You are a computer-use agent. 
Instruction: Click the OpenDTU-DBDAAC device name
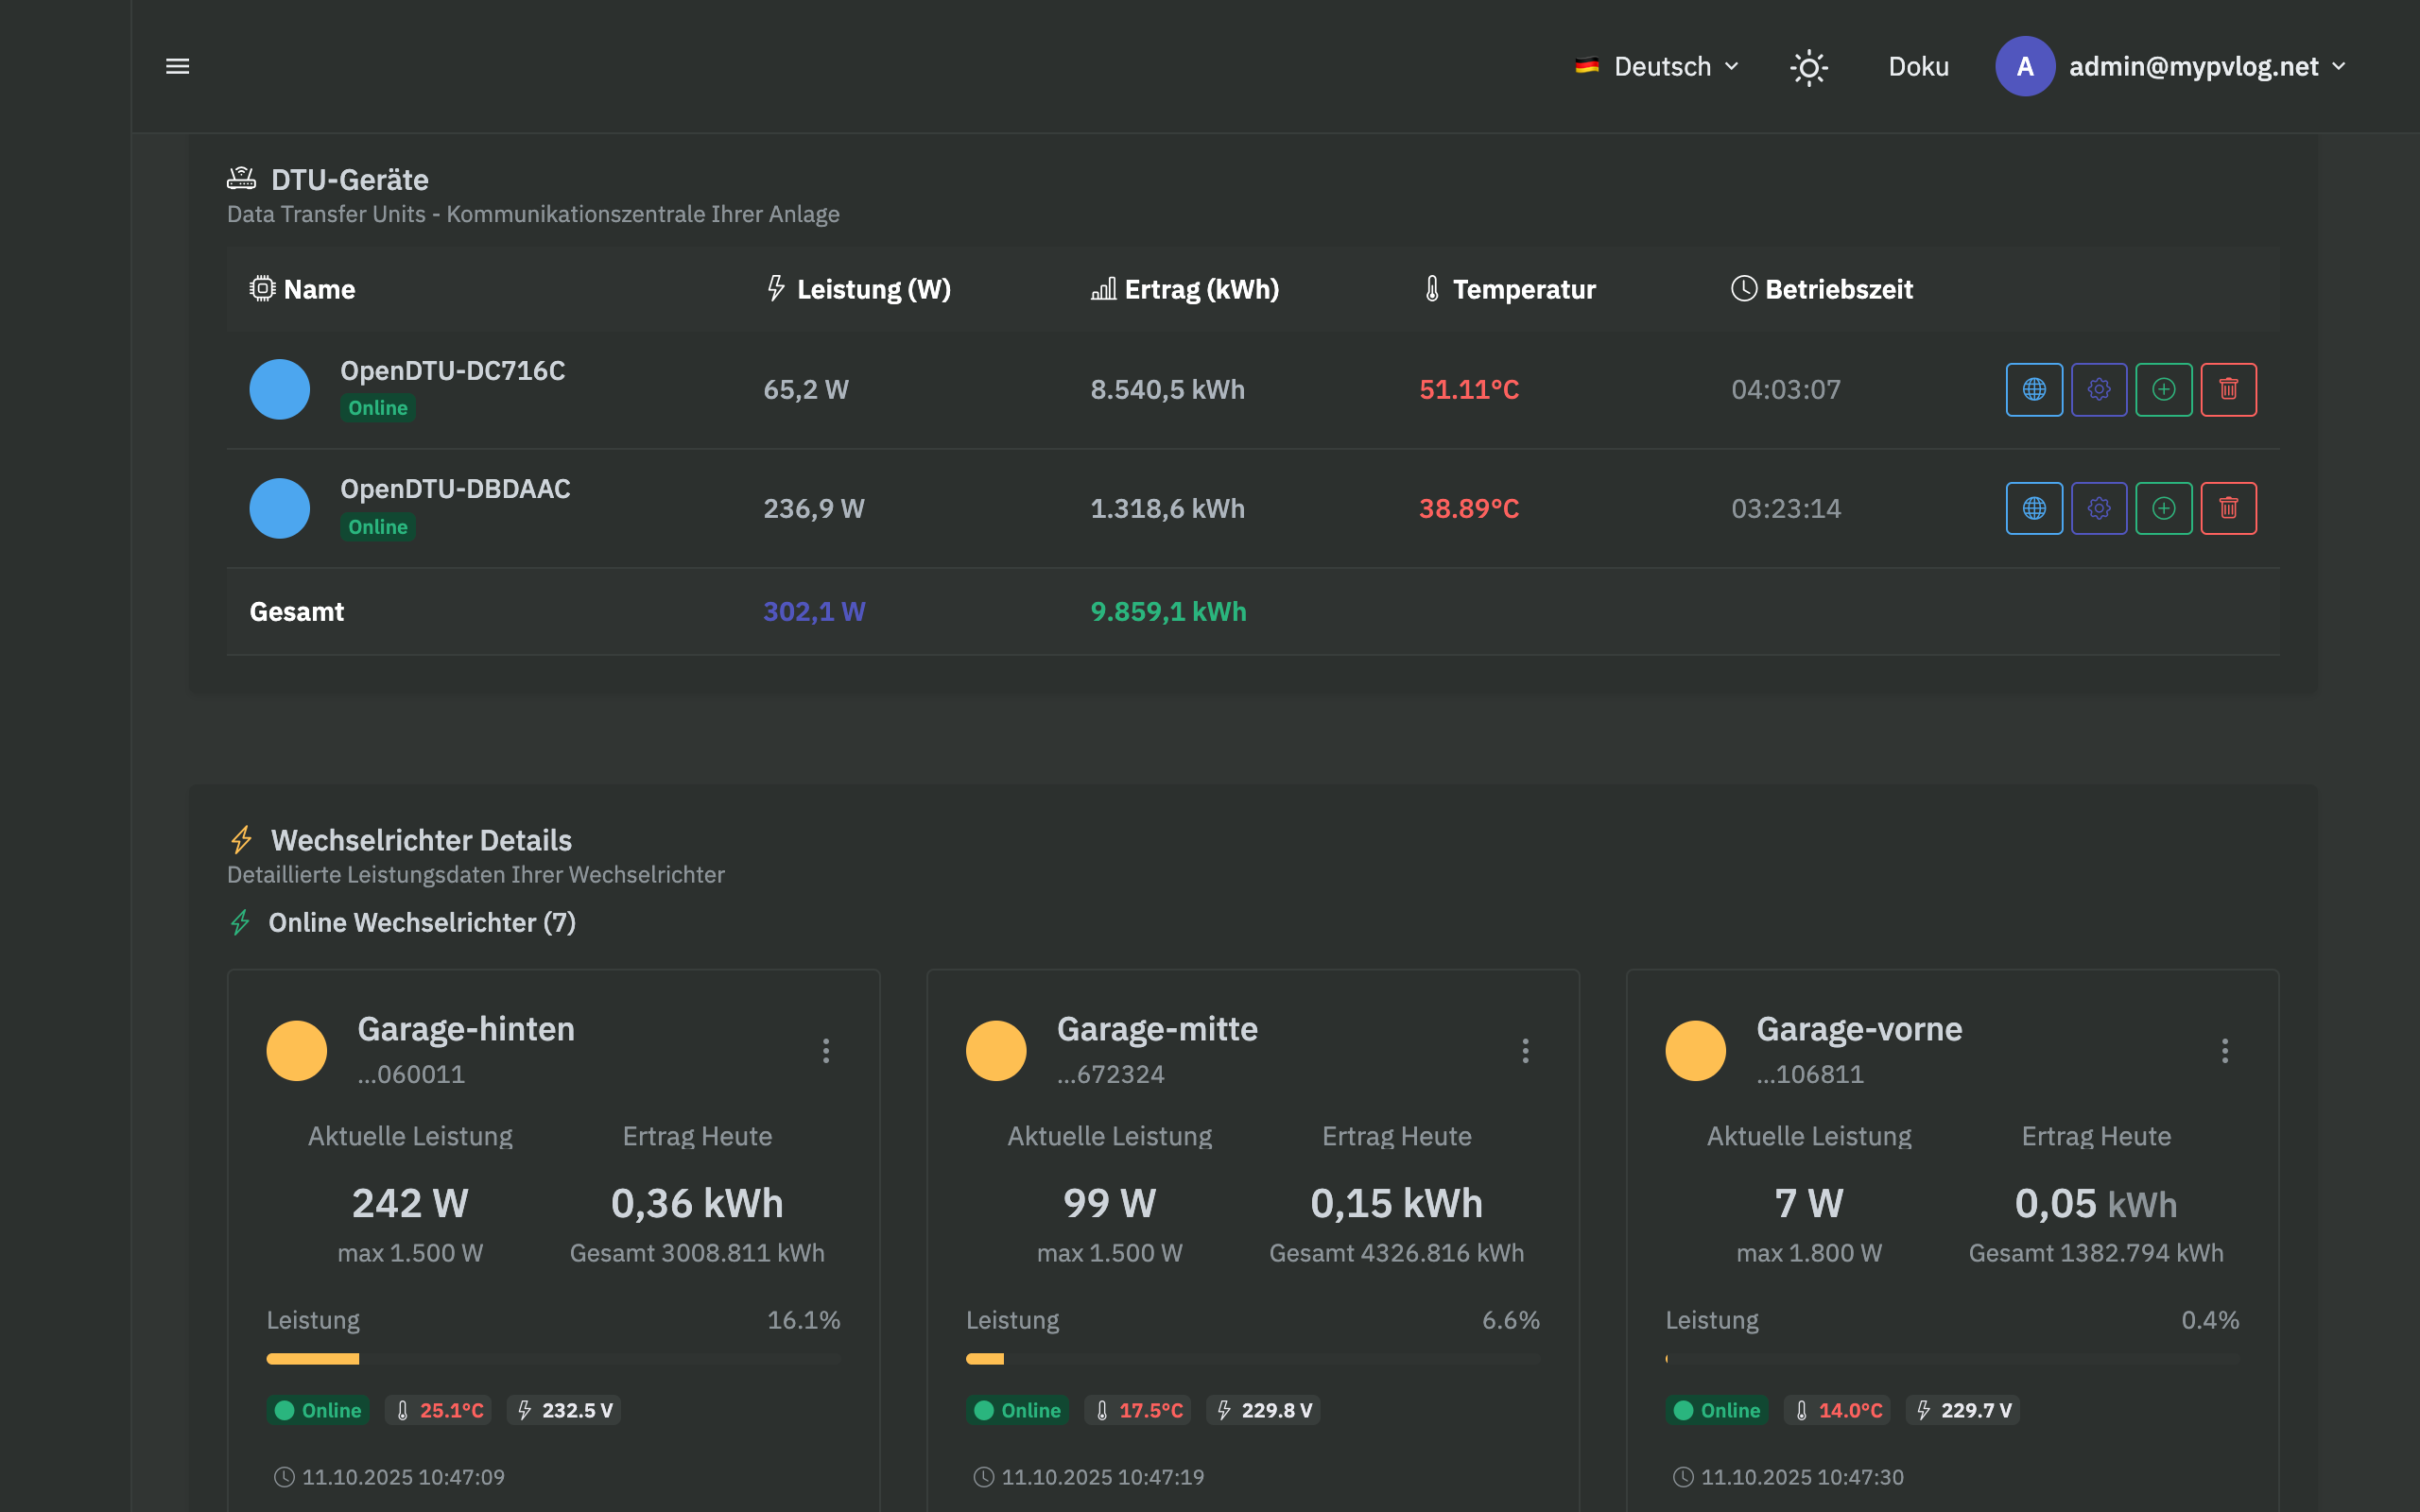point(455,488)
